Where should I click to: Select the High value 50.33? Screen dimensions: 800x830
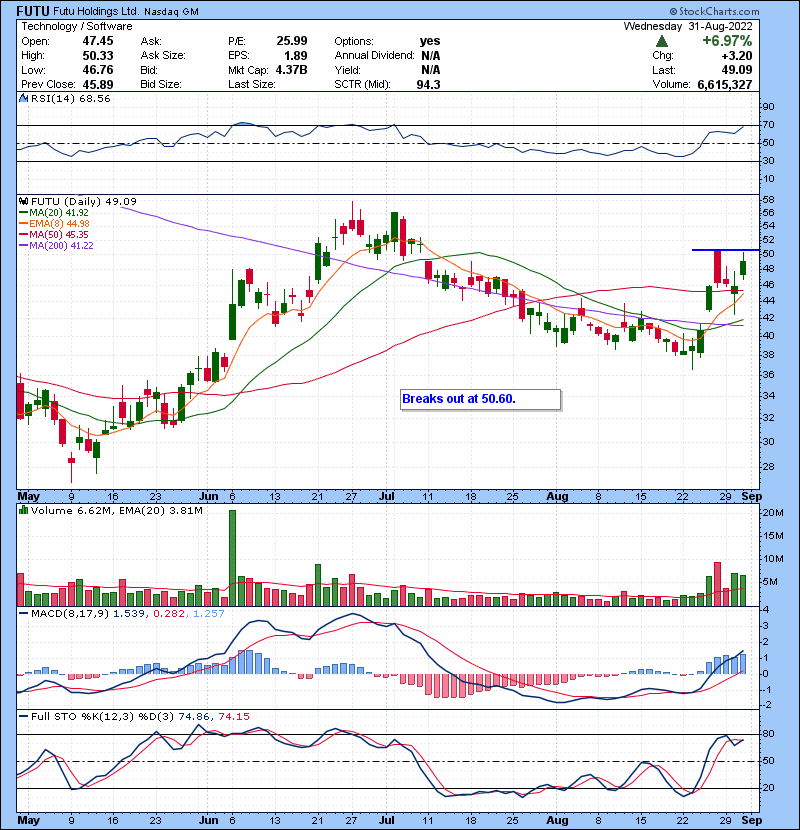tap(97, 55)
